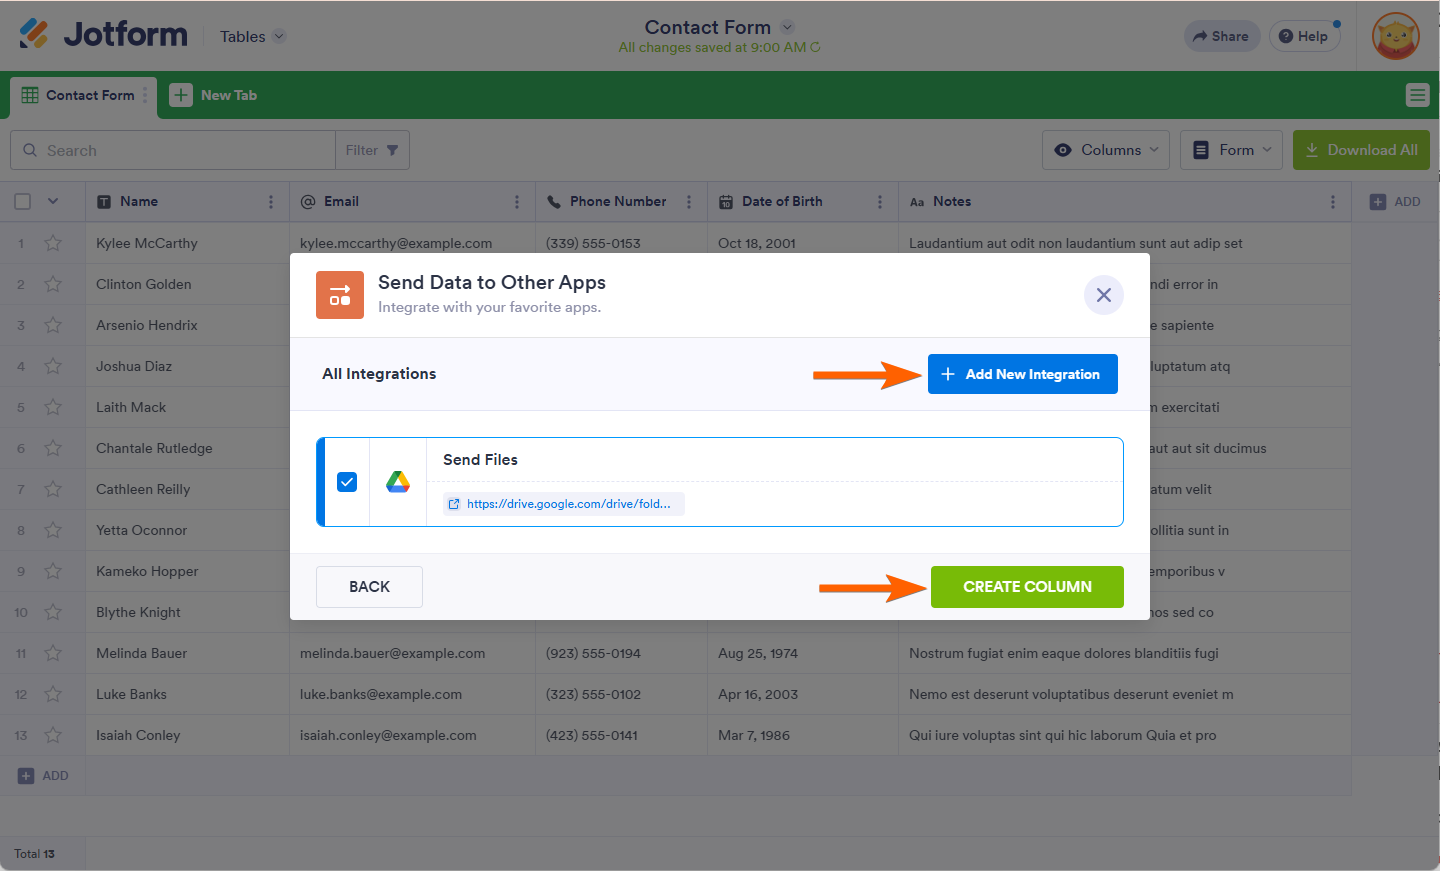
Task: Click the Contact Form tab options dots
Action: click(145, 95)
